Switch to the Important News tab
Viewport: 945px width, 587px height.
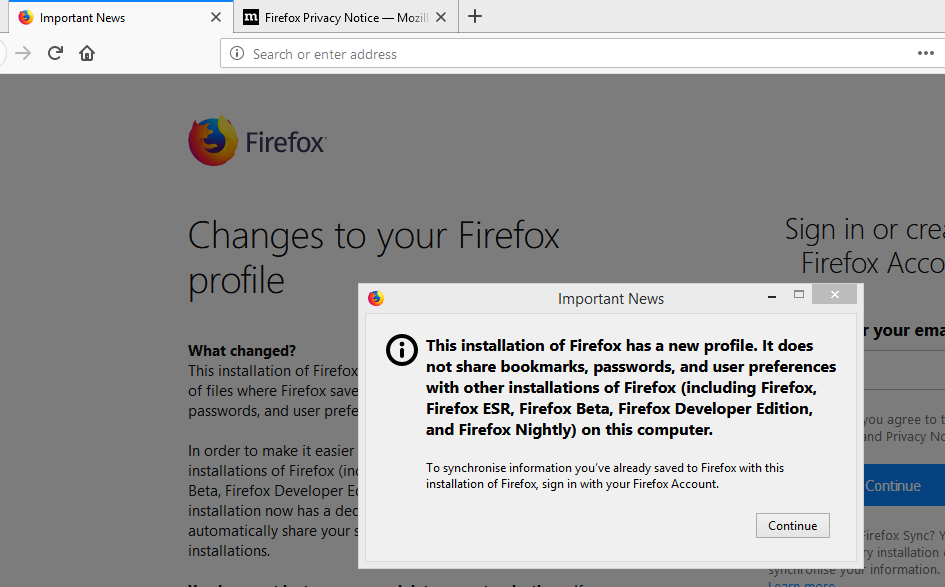[119, 17]
